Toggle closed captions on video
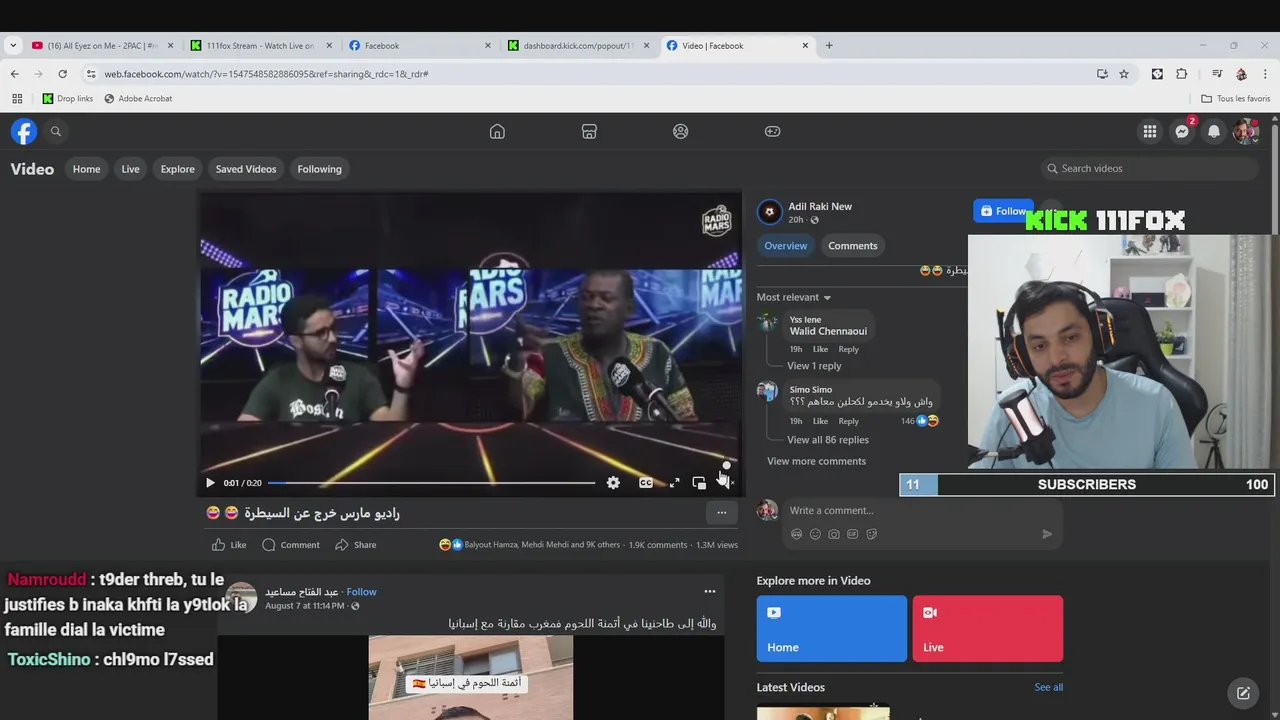1280x720 pixels. coord(646,483)
